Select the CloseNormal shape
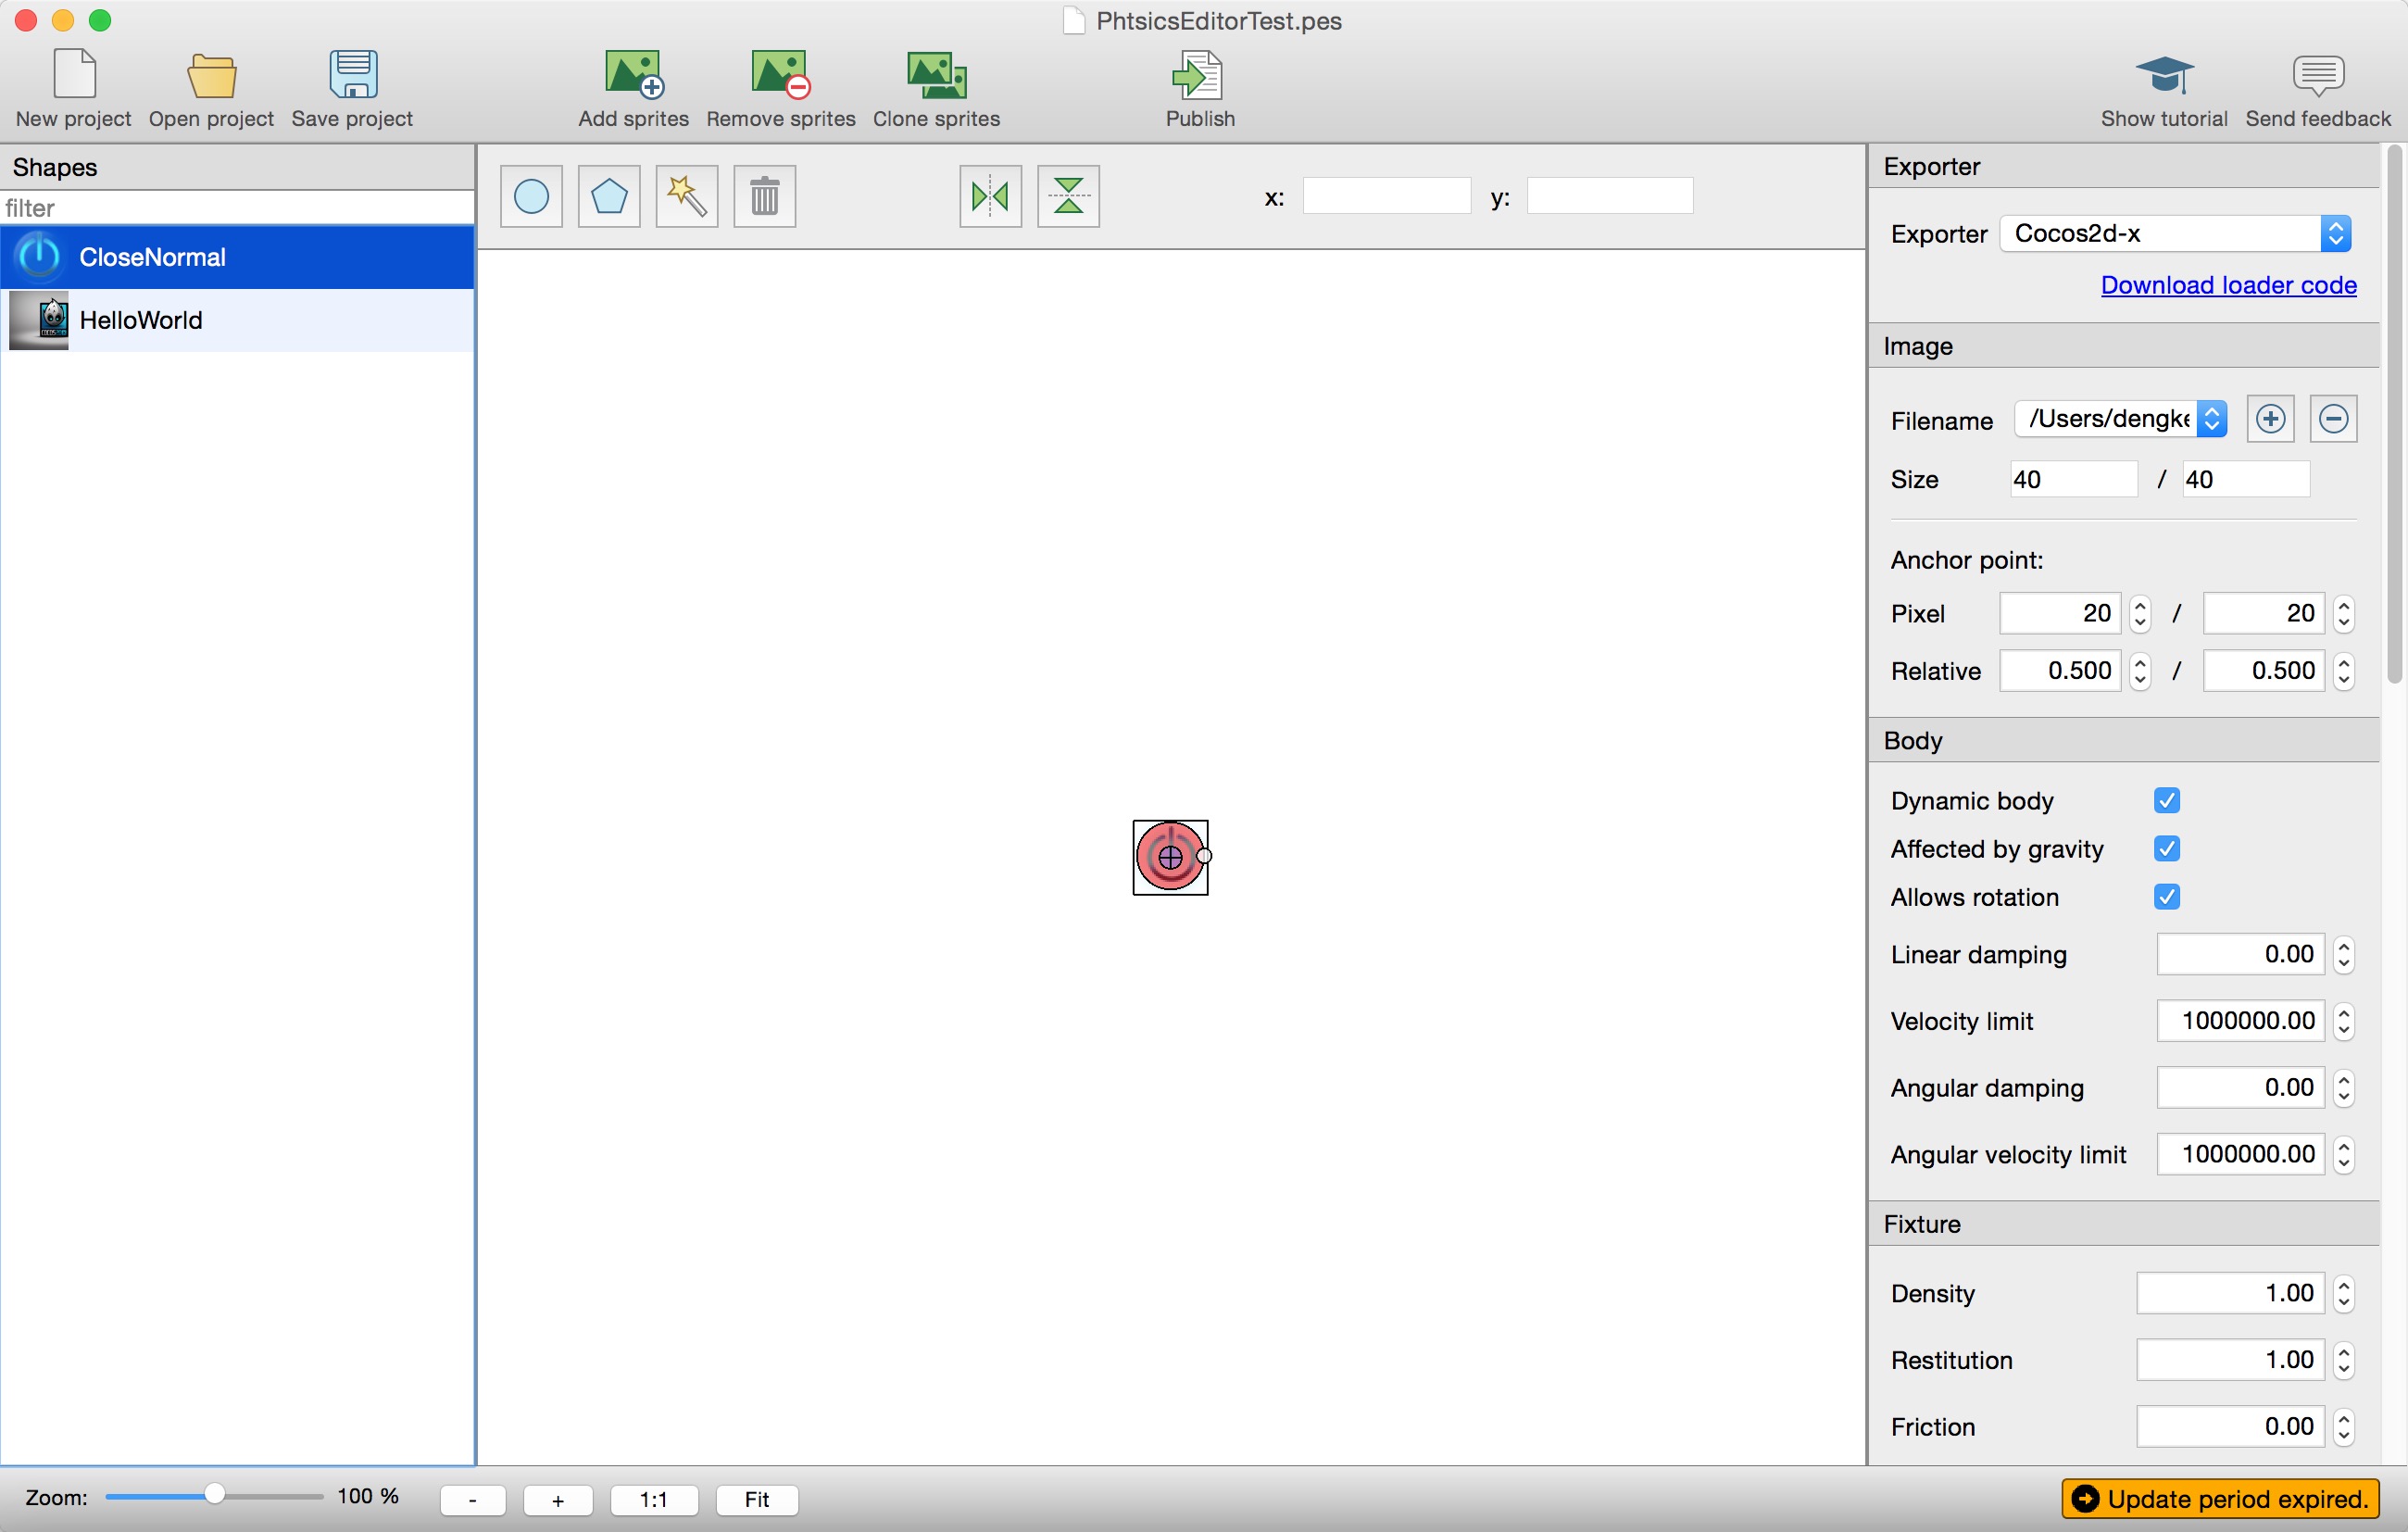 (x=237, y=257)
